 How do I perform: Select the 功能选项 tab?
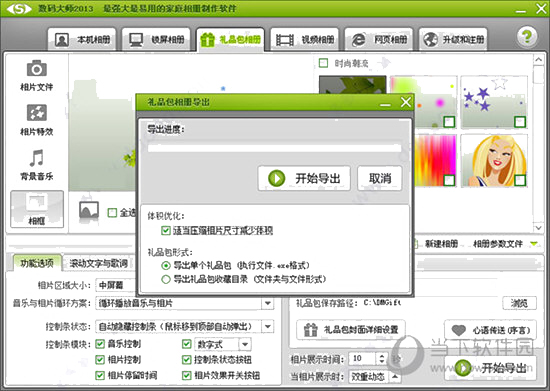coord(37,263)
